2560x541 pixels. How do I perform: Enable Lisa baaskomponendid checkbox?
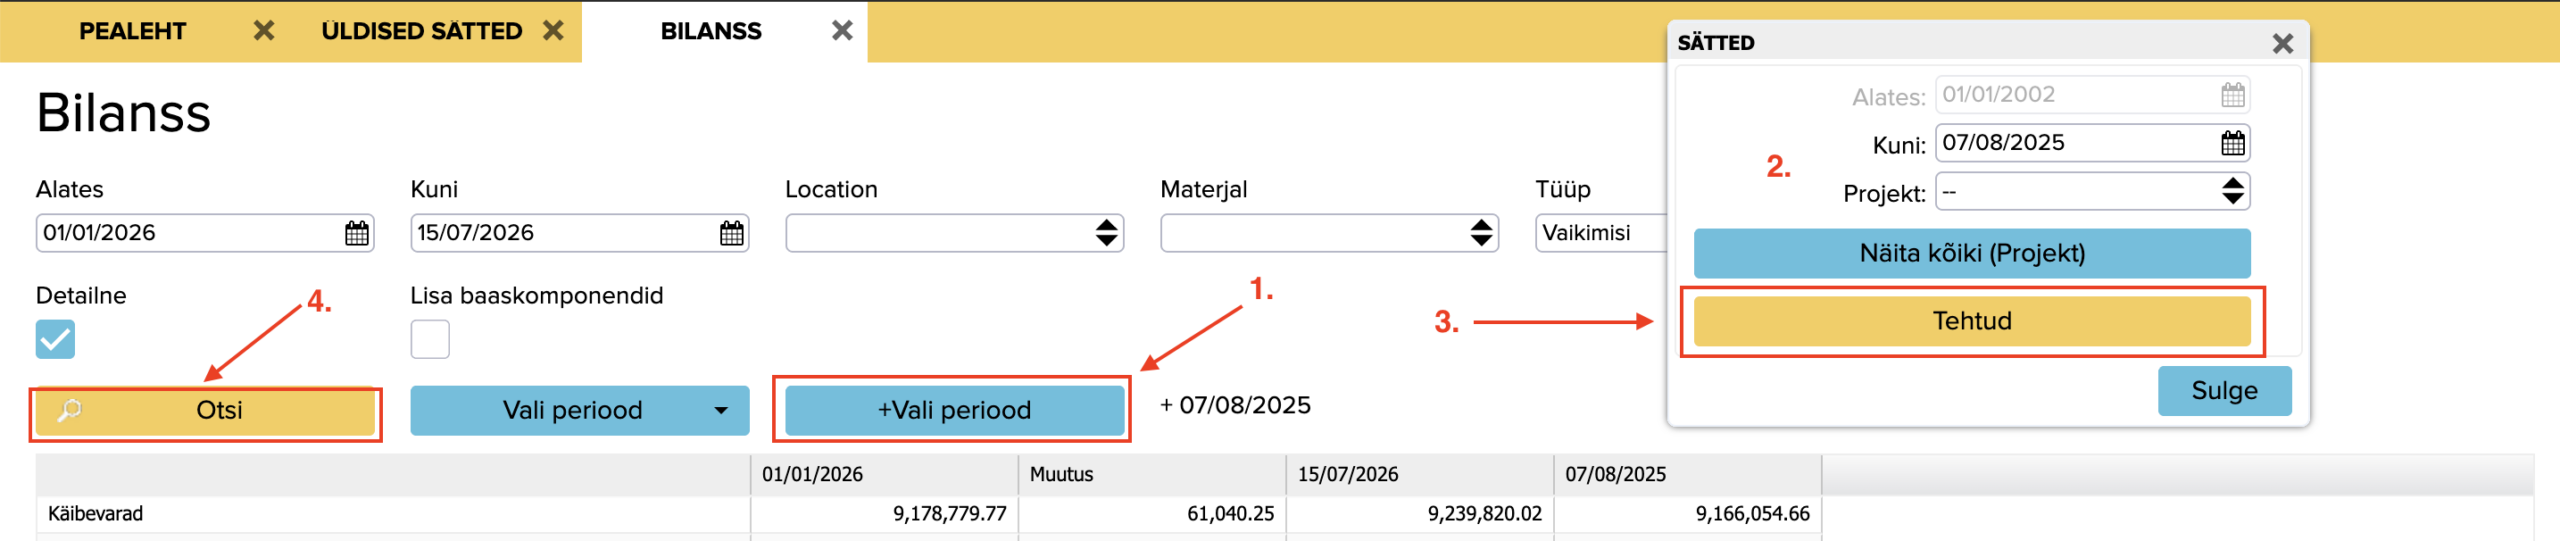430,339
